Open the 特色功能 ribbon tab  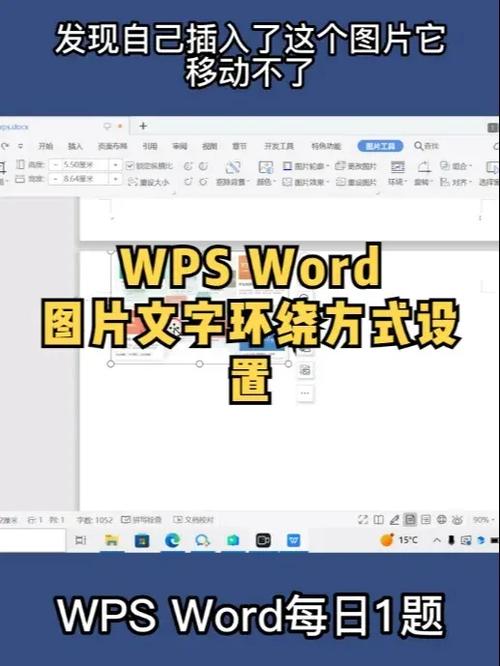click(x=326, y=146)
